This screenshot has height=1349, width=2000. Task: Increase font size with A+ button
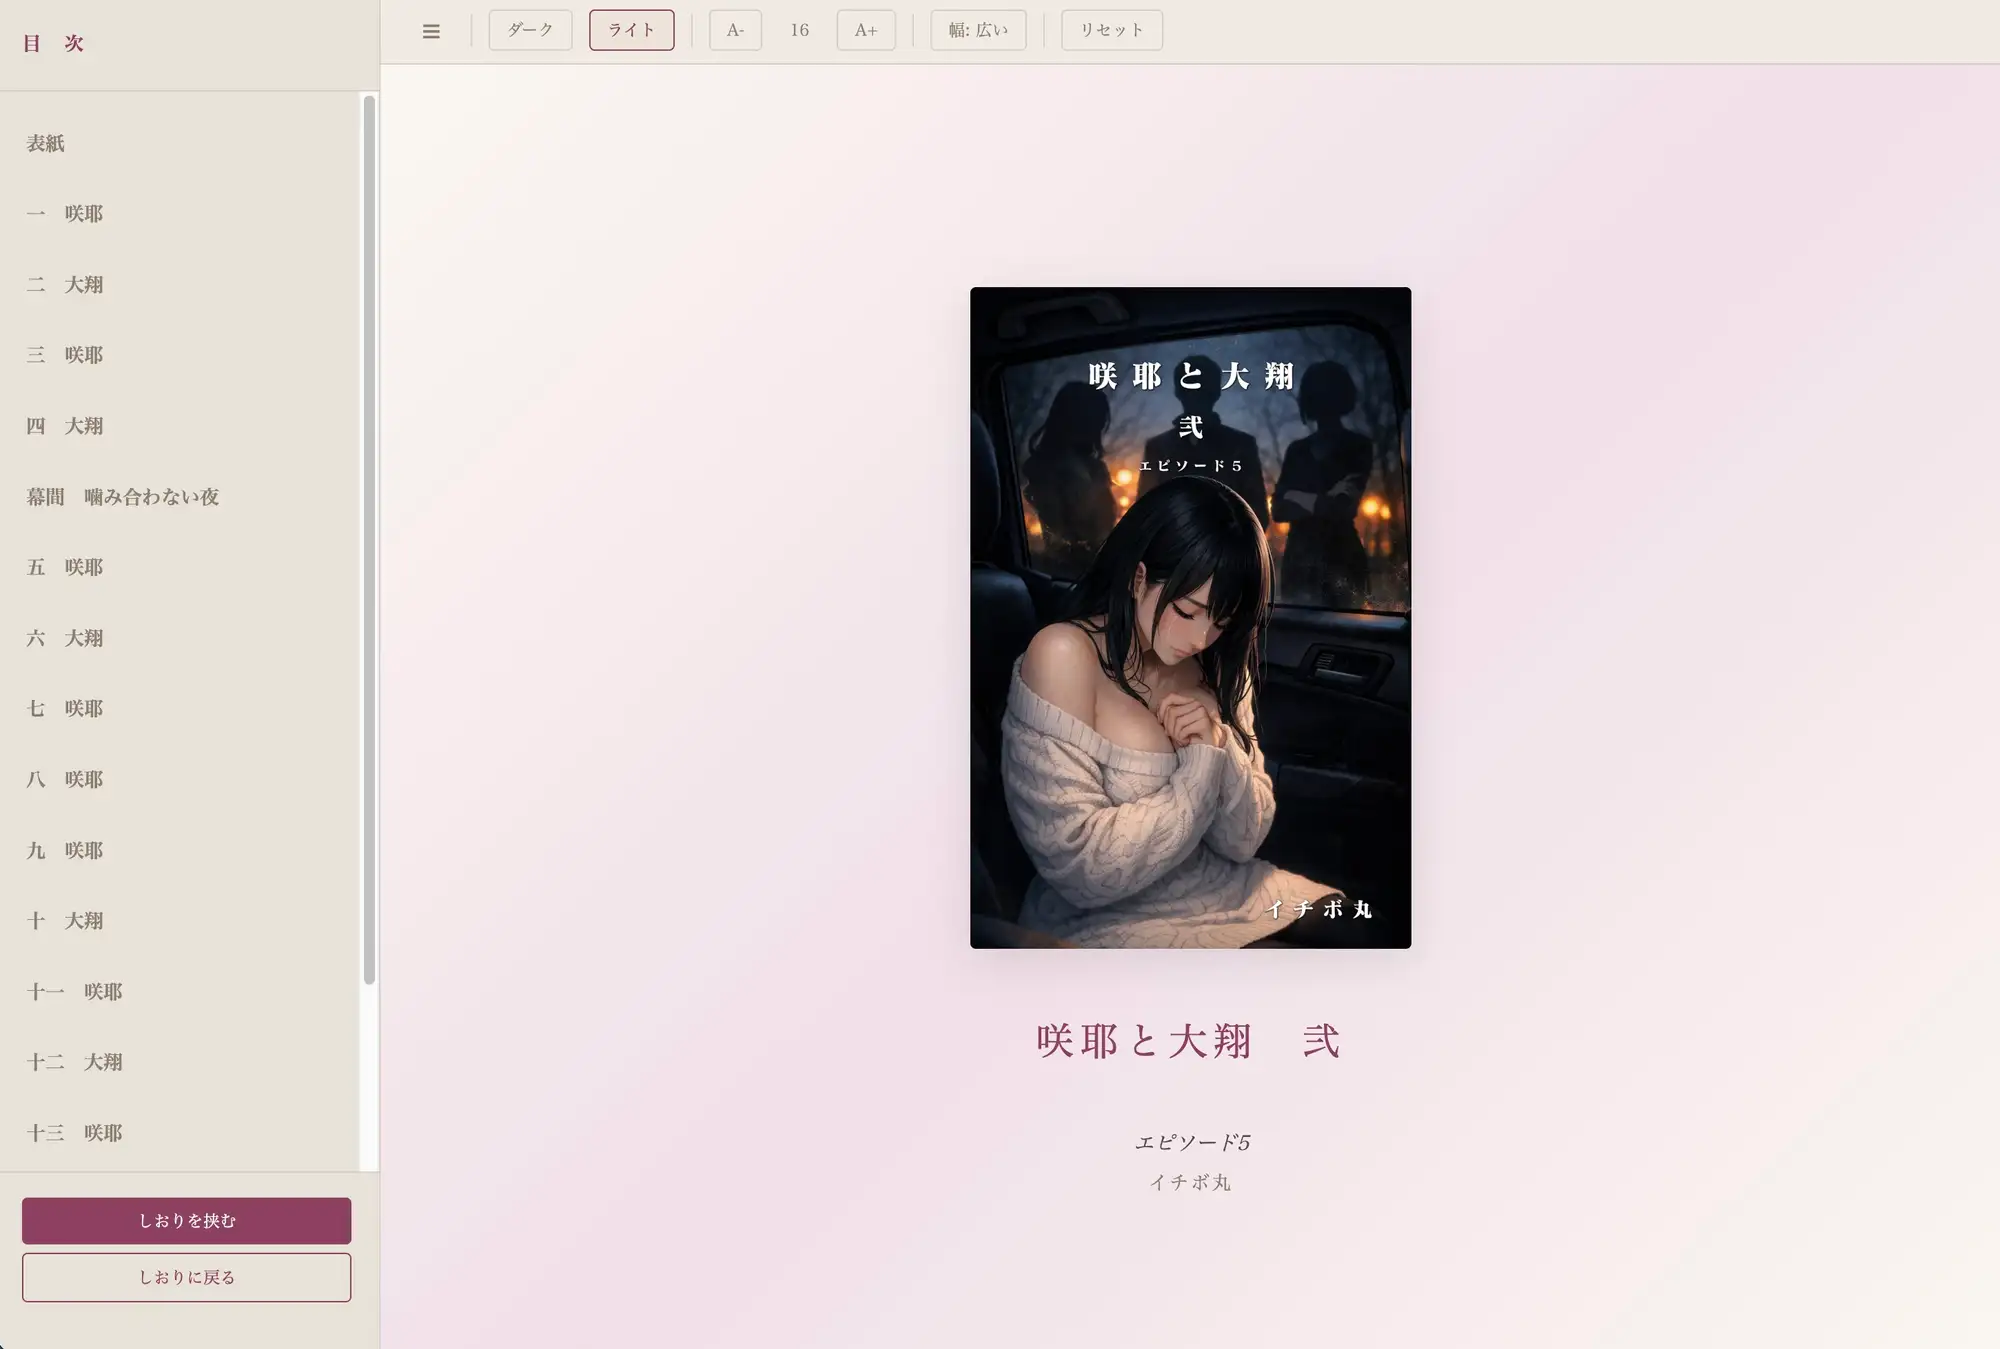click(865, 30)
